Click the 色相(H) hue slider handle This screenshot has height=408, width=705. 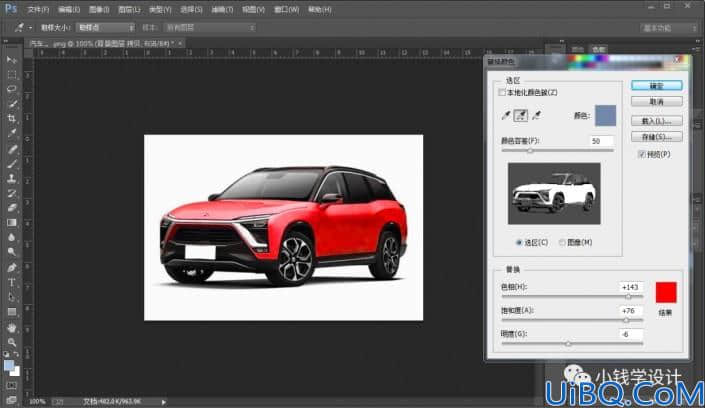628,296
